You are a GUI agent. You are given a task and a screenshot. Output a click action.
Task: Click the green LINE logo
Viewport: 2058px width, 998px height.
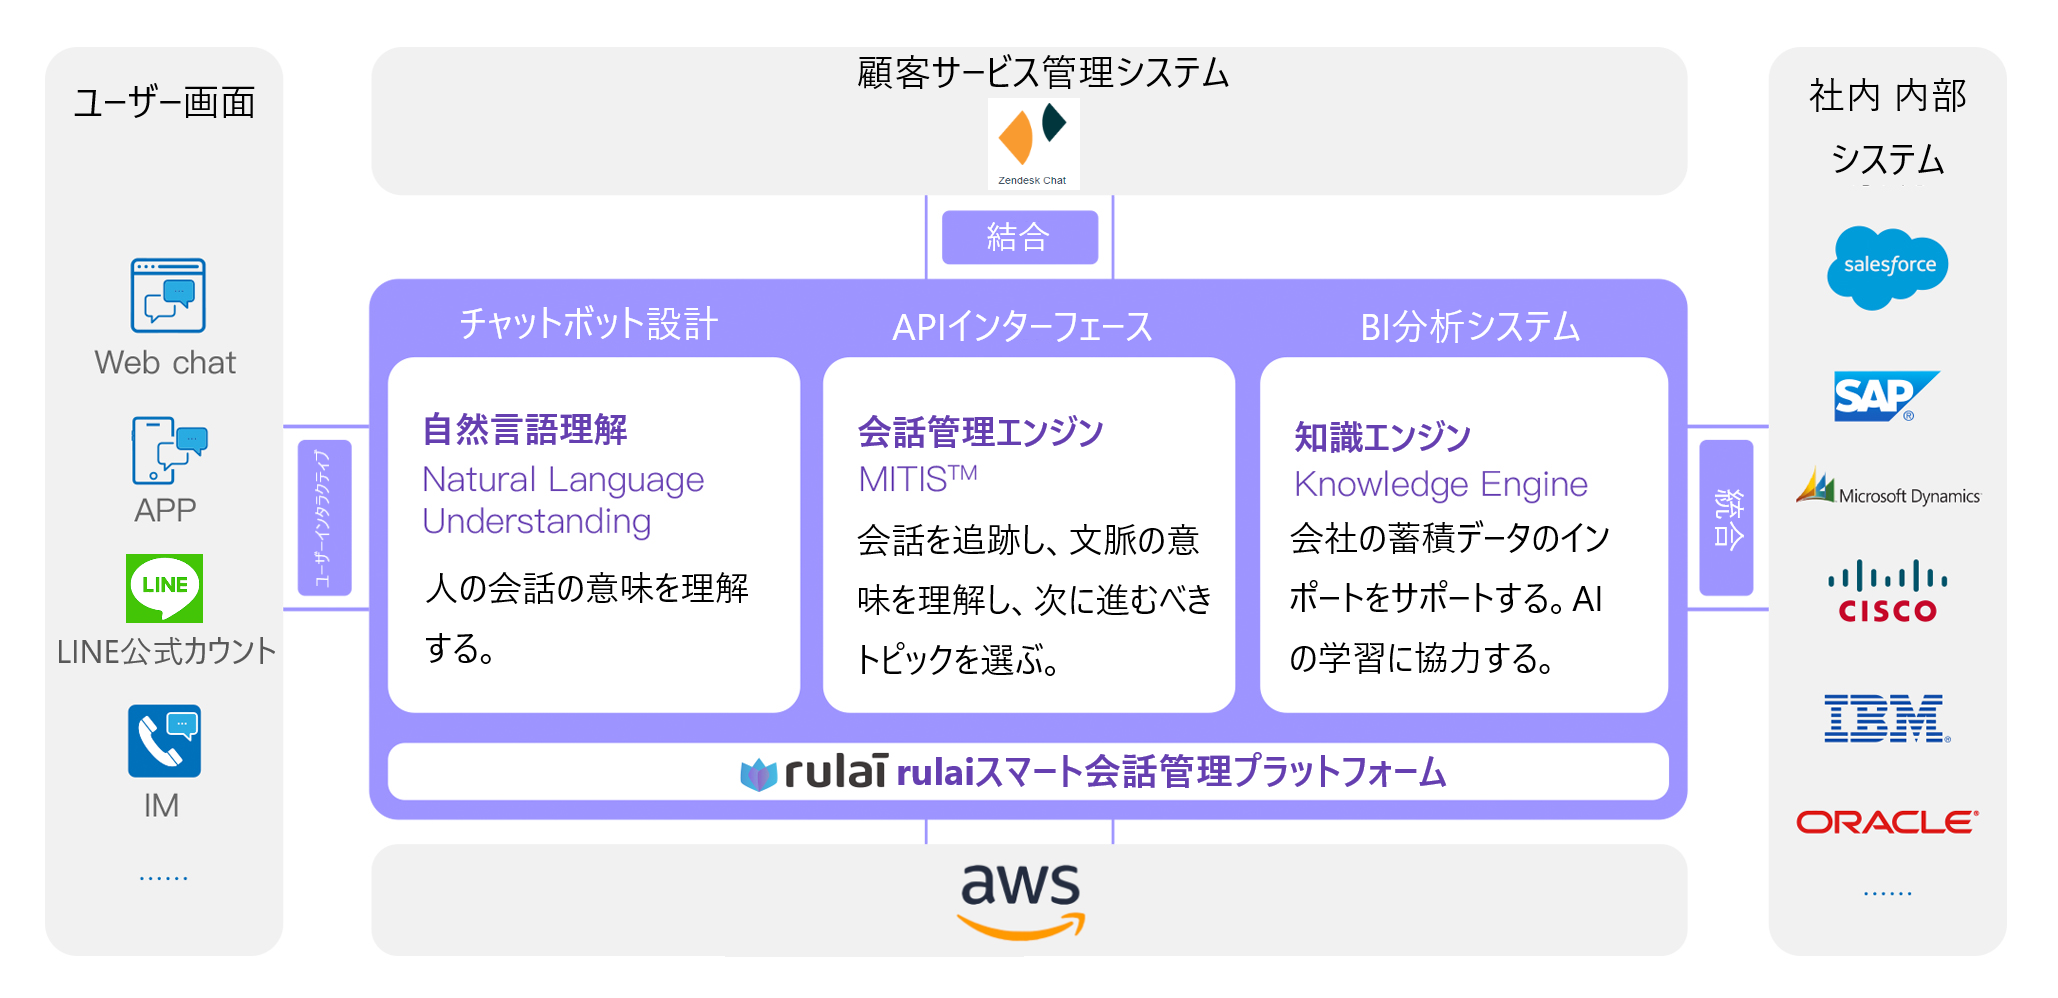pos(165,588)
